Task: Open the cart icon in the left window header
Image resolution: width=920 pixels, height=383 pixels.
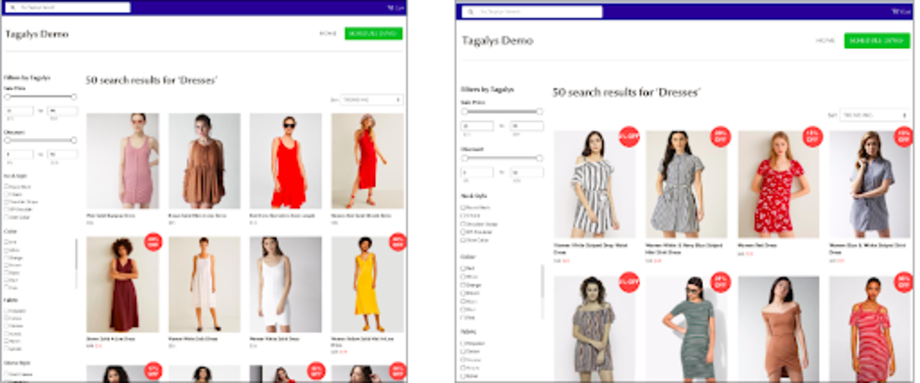Action: (396, 8)
